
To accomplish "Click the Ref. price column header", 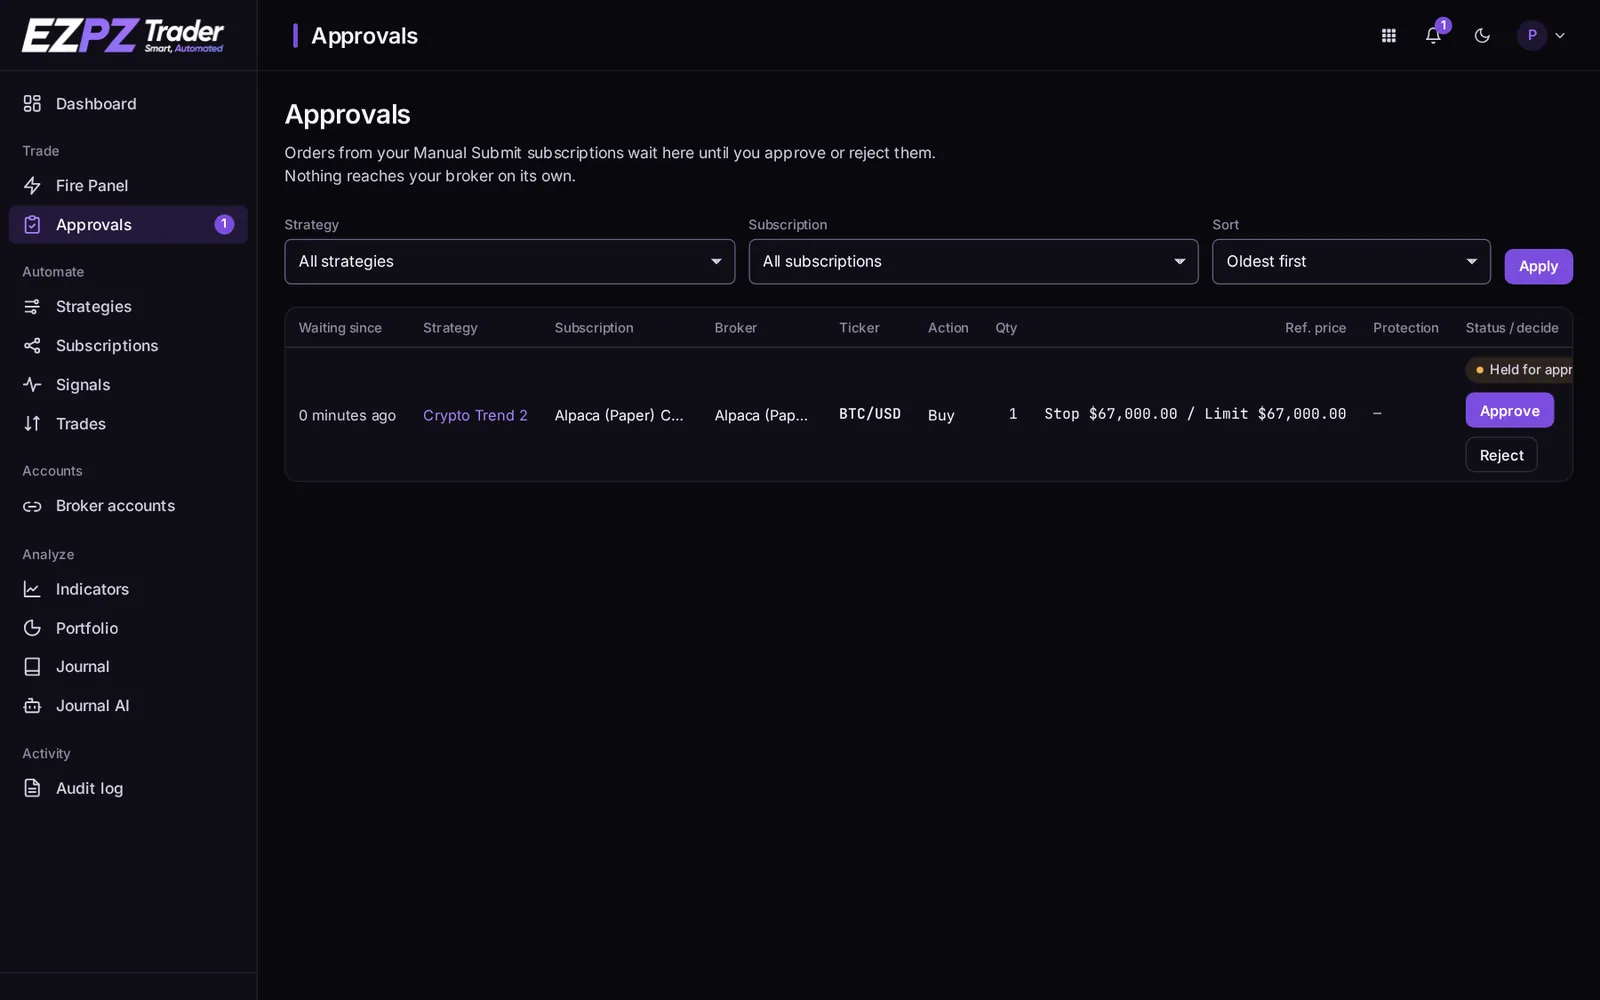I will pyautogui.click(x=1315, y=328).
